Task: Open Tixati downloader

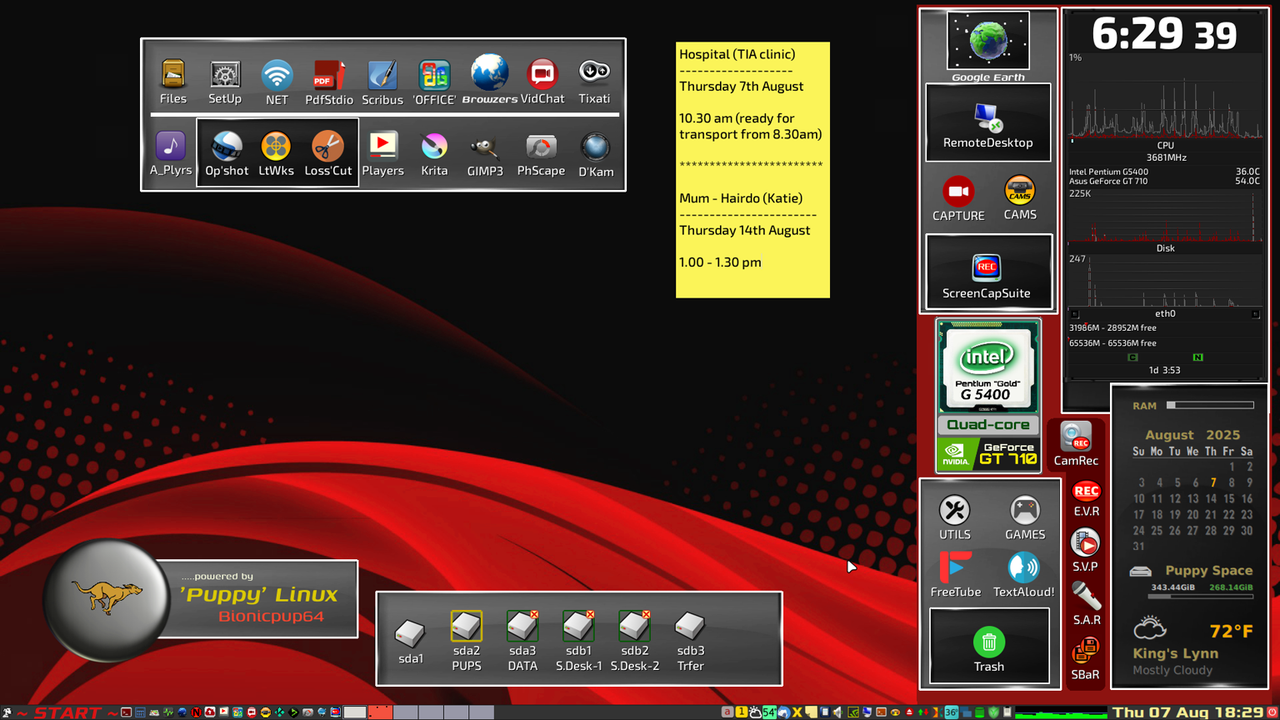Action: point(594,72)
